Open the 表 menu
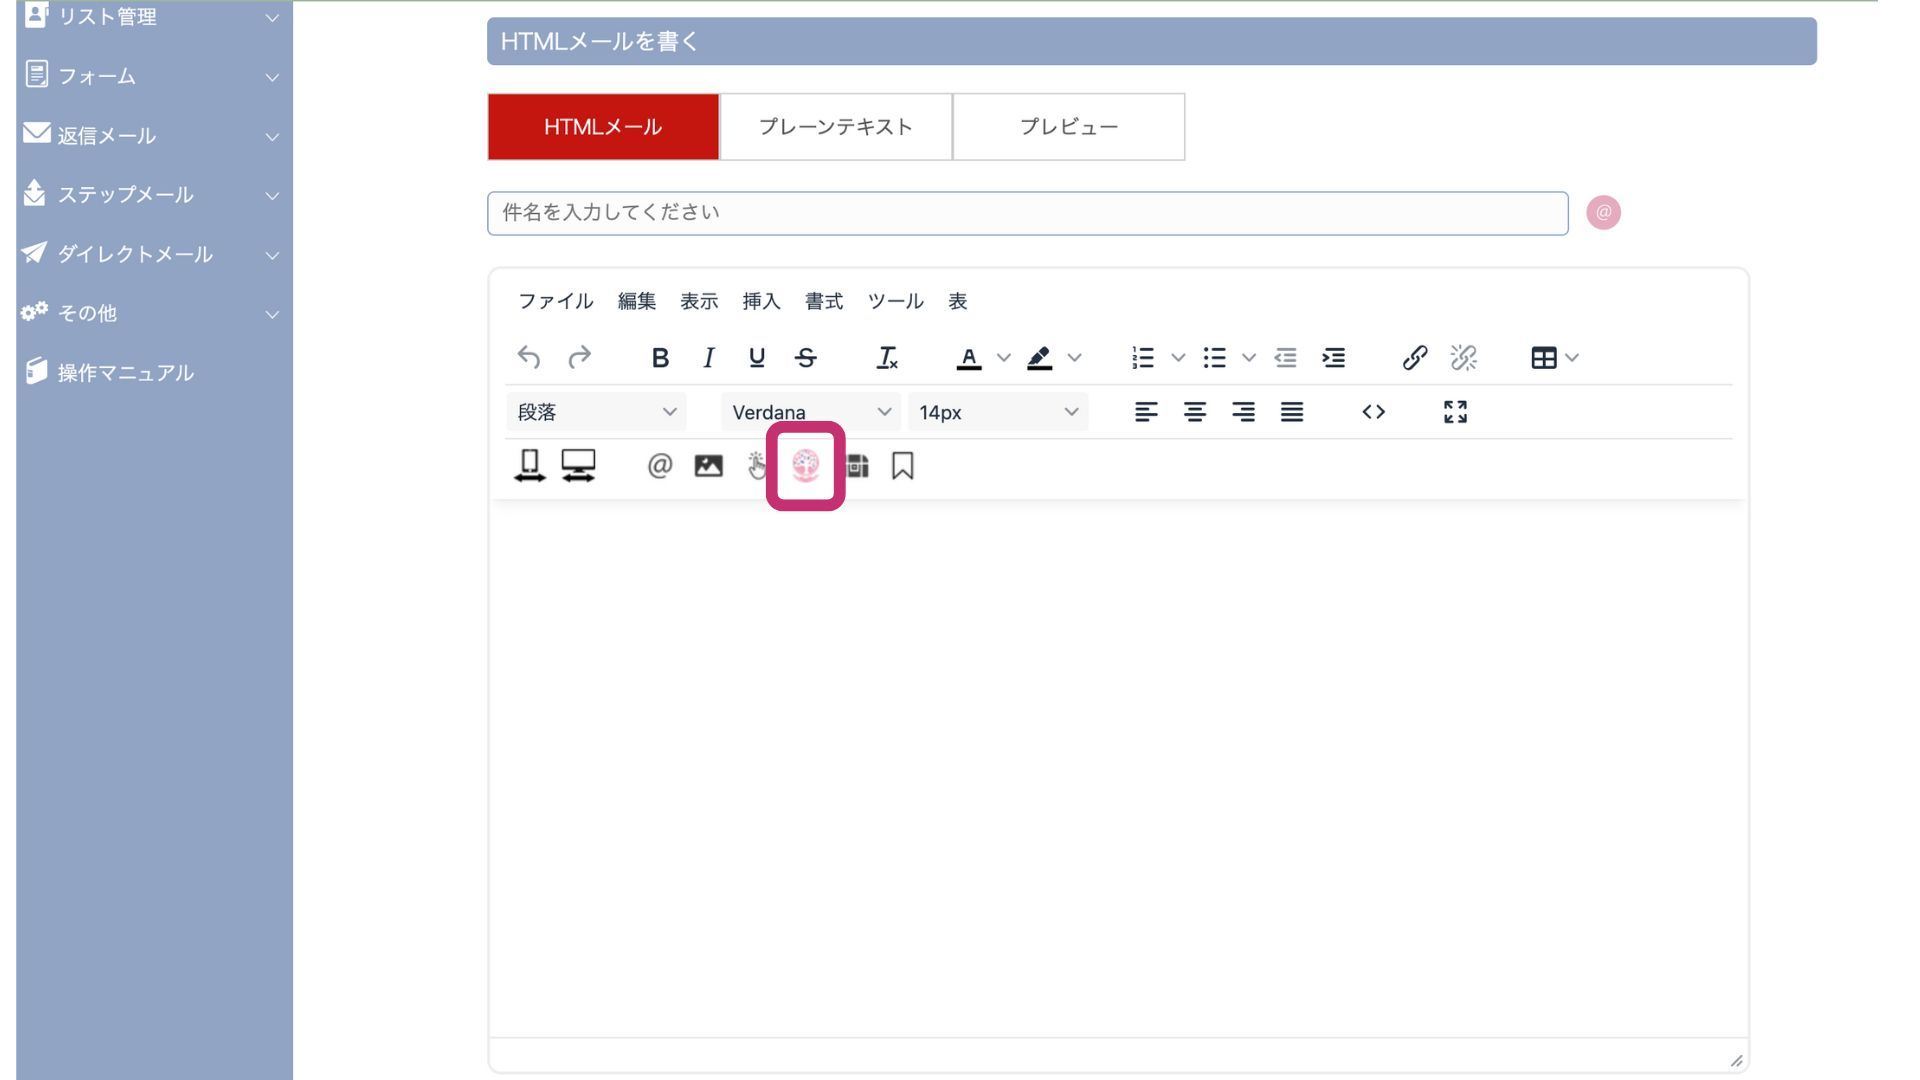This screenshot has width=1920, height=1080. [x=958, y=301]
